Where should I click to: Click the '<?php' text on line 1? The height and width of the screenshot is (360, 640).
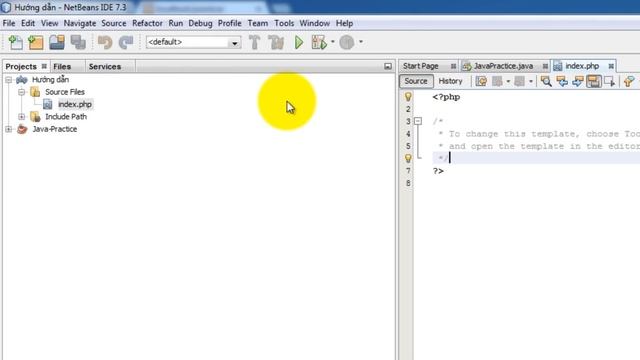pos(446,97)
